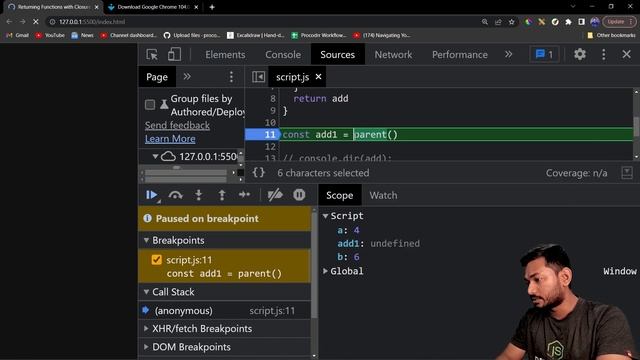Show more DevTools tabs chevron

[x=508, y=54]
